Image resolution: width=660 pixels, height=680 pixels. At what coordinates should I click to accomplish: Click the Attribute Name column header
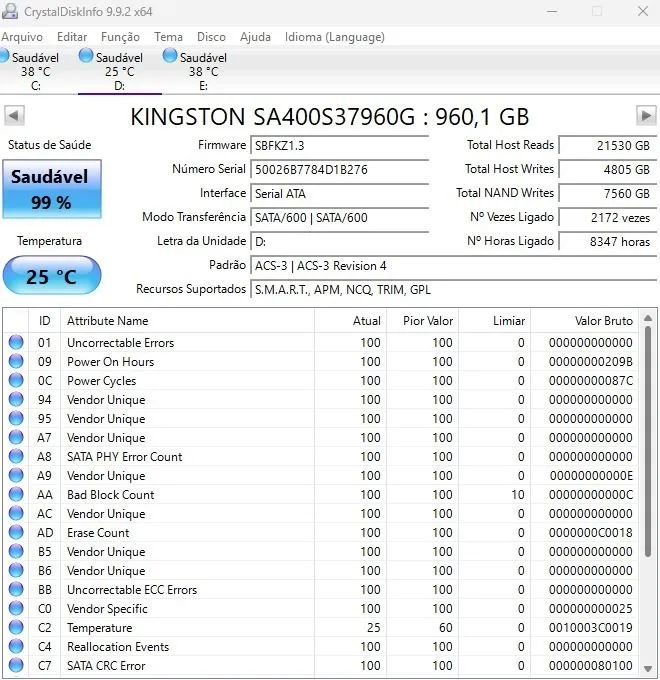(187, 321)
